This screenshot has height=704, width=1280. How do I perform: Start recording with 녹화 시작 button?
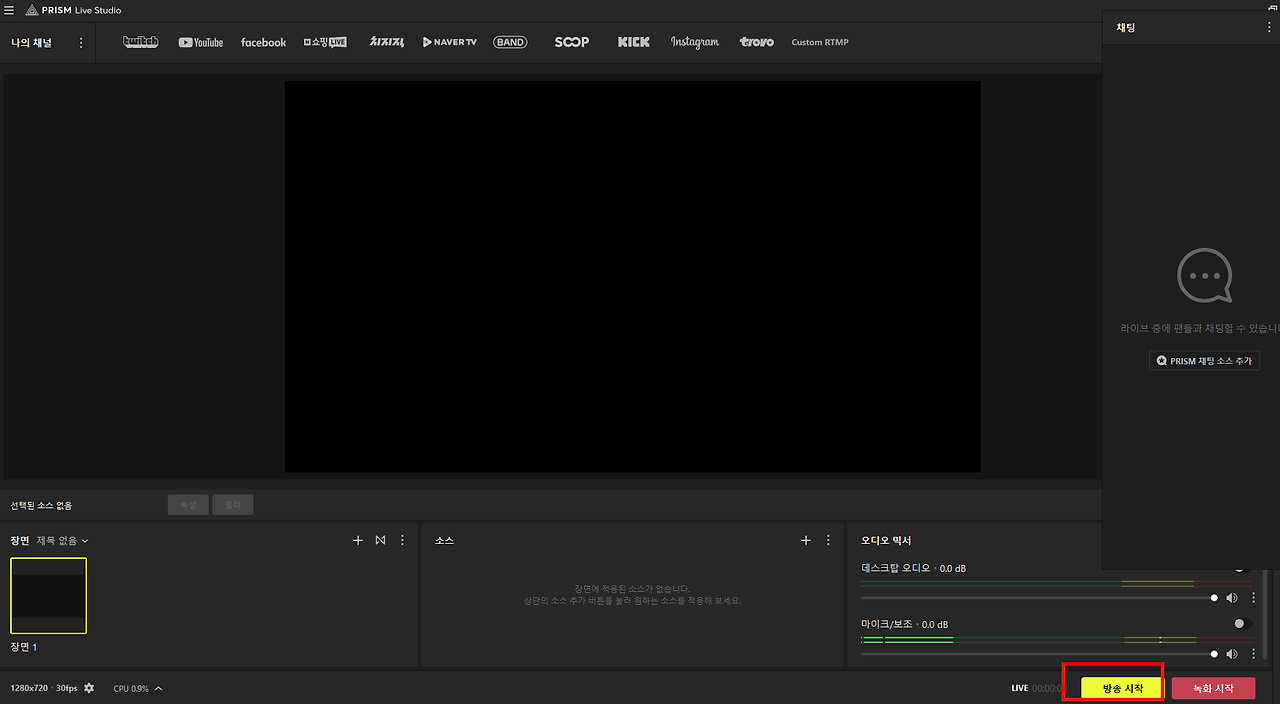[x=1213, y=688]
